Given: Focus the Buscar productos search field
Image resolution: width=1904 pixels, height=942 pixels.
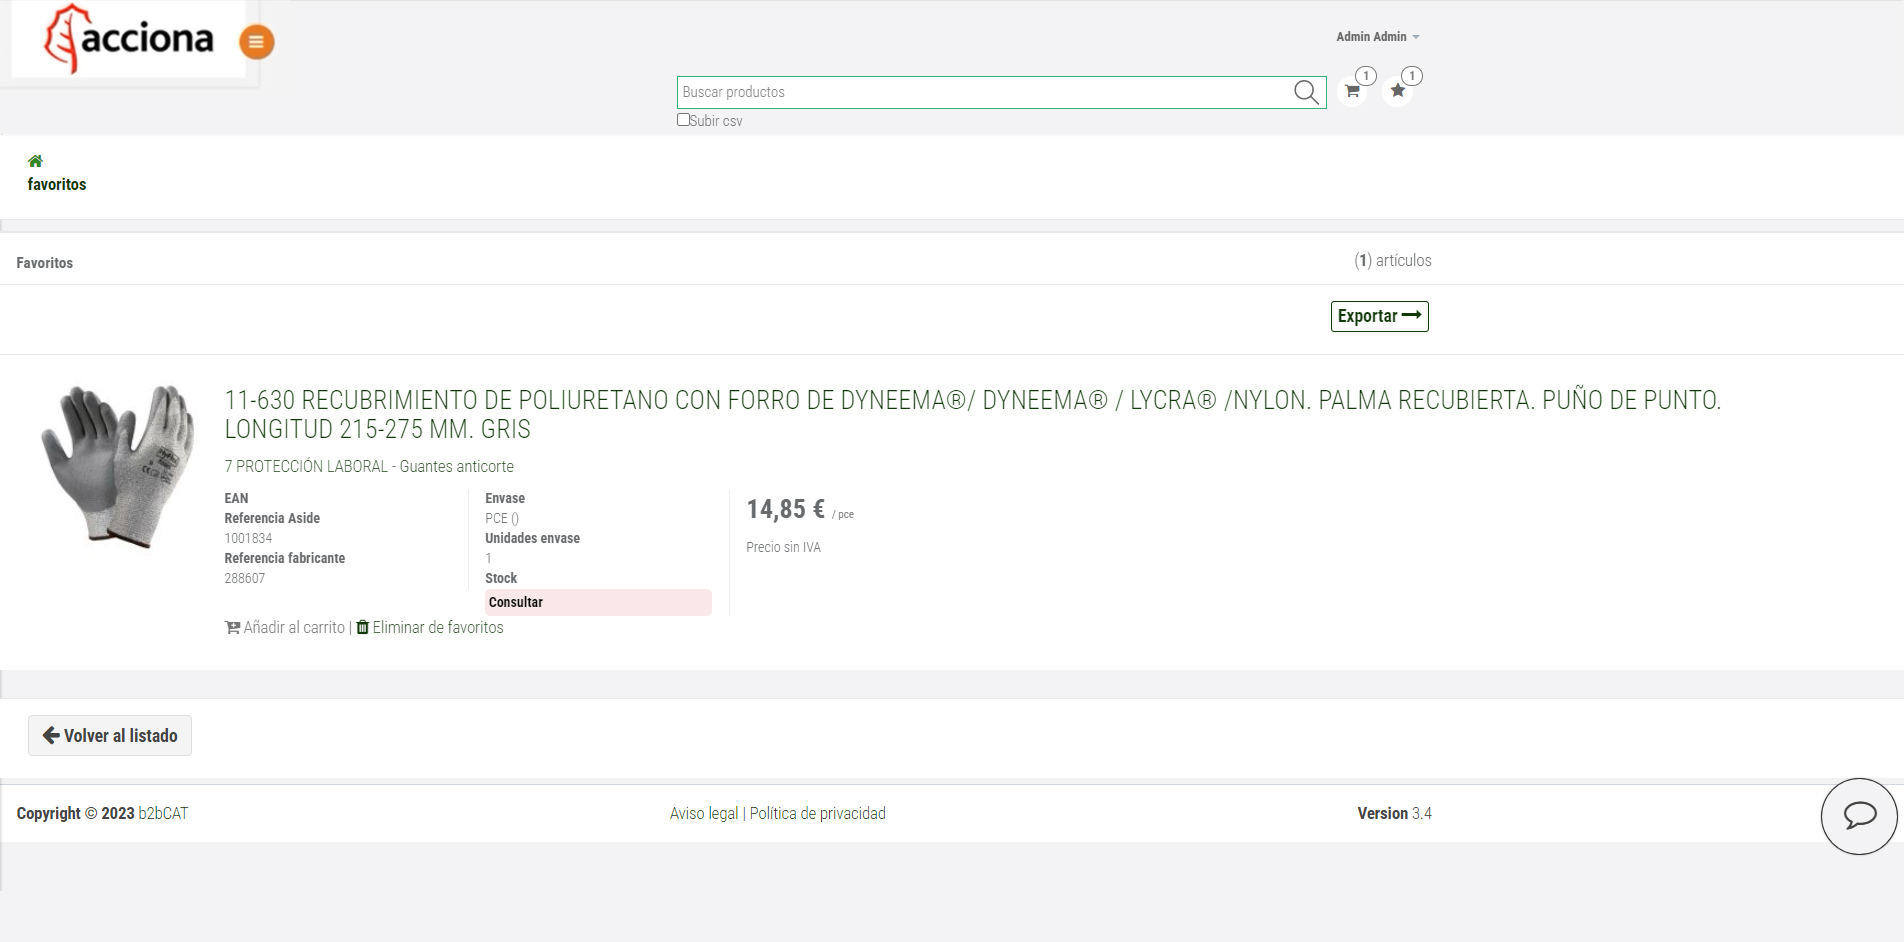Looking at the screenshot, I should pyautogui.click(x=985, y=92).
